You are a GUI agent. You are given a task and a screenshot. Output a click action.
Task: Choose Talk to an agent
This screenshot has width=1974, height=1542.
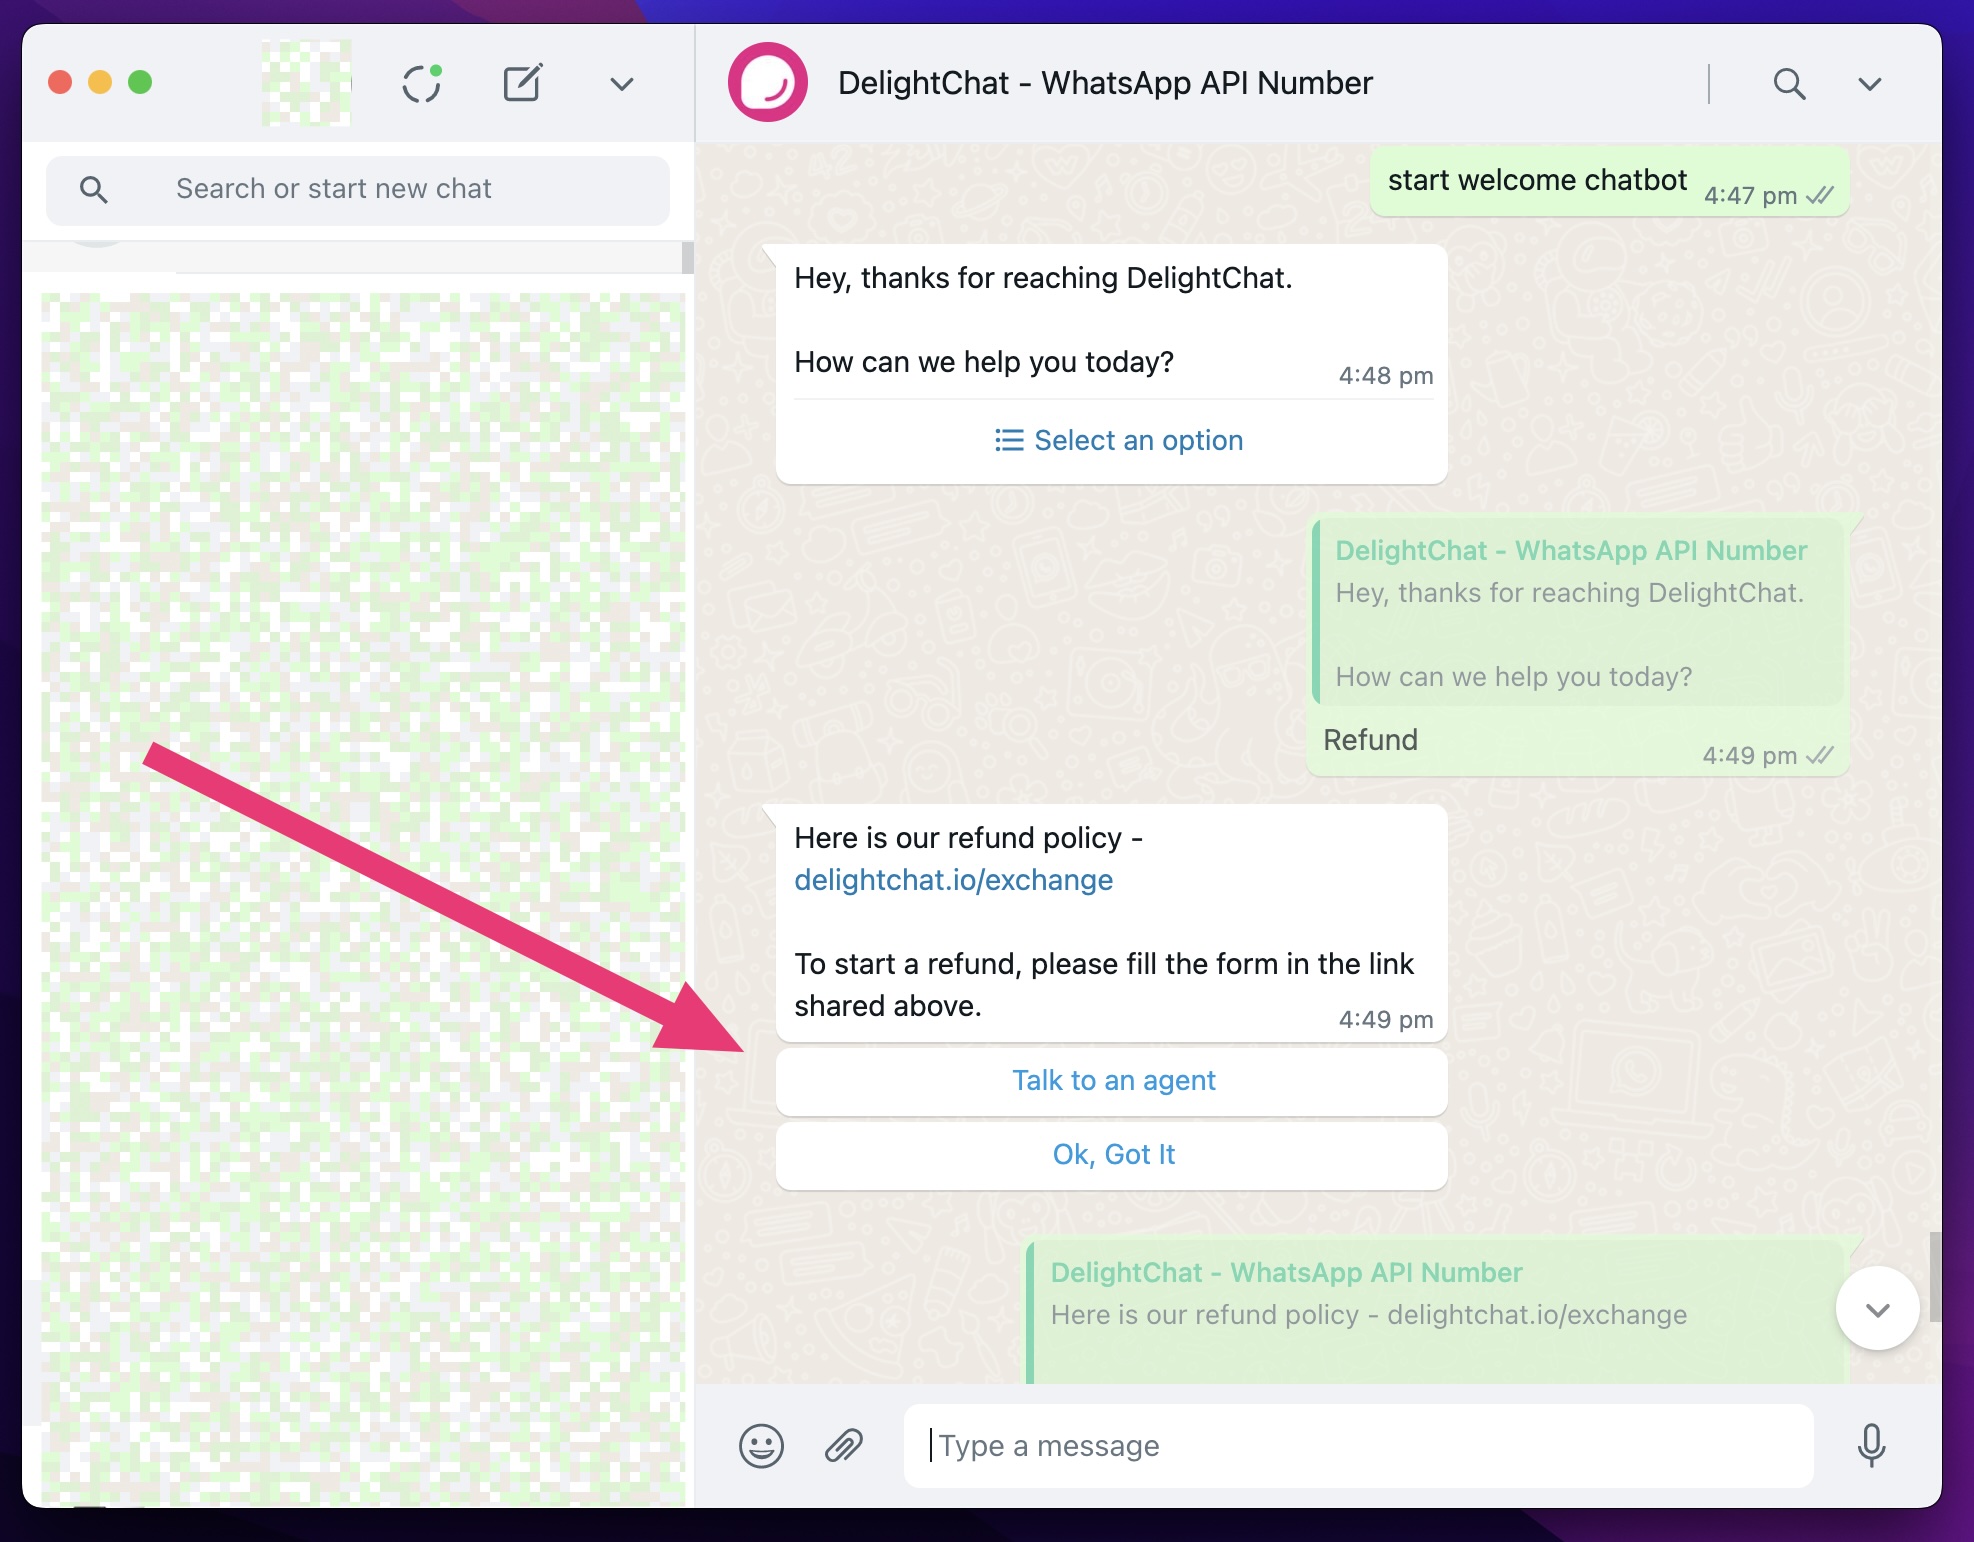click(1112, 1081)
